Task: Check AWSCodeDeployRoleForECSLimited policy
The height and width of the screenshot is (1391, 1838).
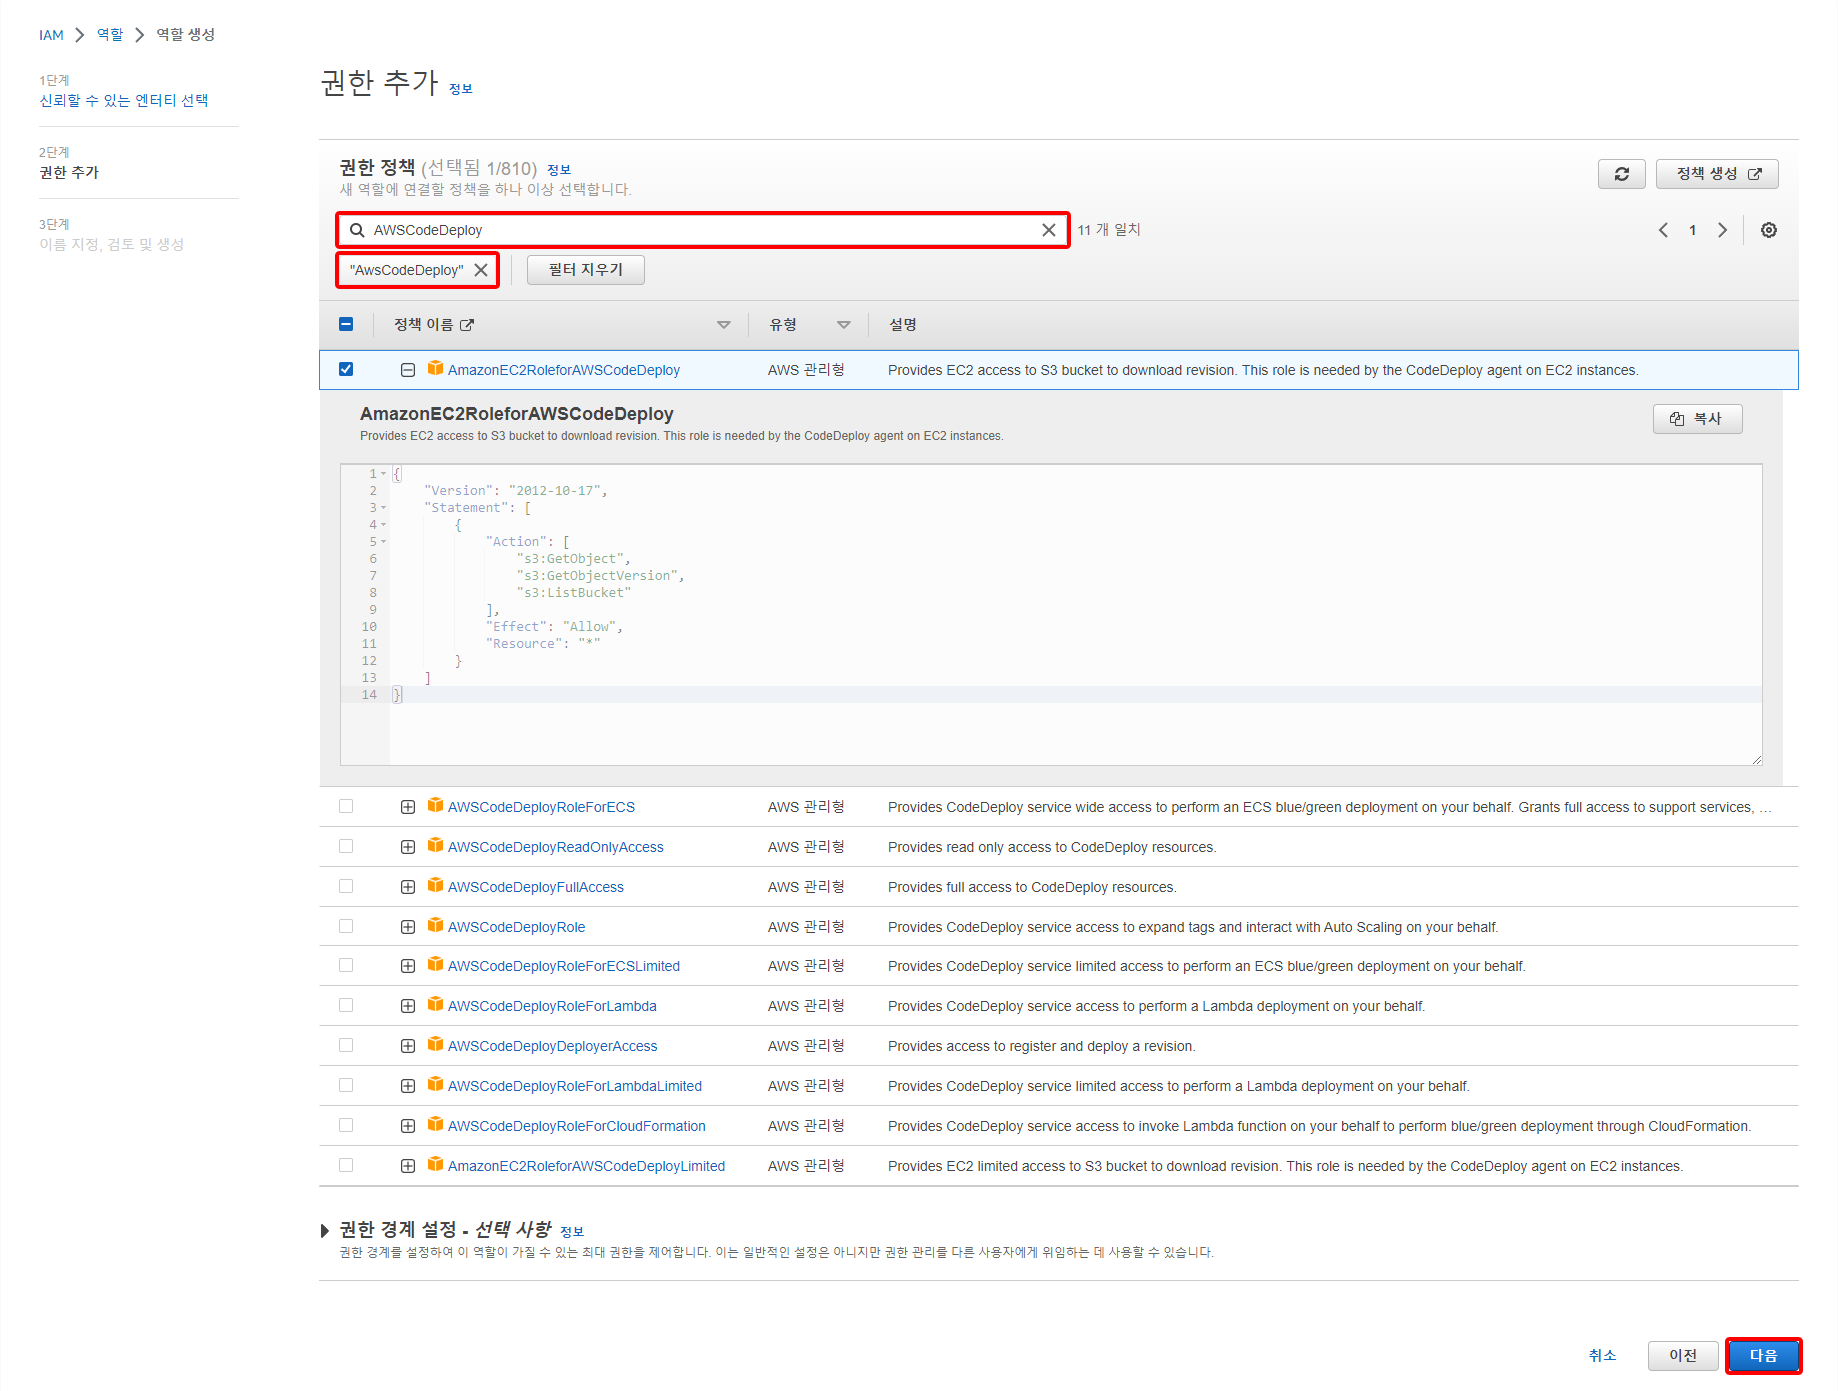Action: (x=346, y=965)
